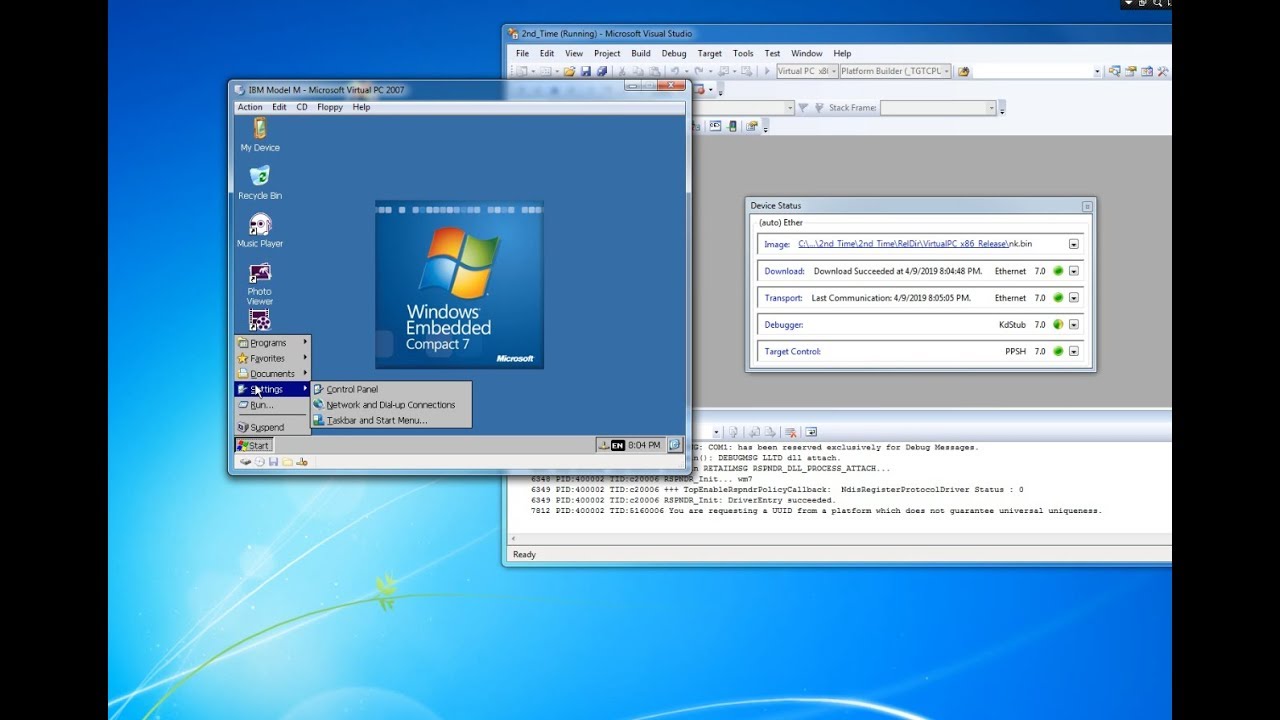1280x720 pixels.
Task: Open Network and Dial-up Connections
Action: [x=391, y=405]
